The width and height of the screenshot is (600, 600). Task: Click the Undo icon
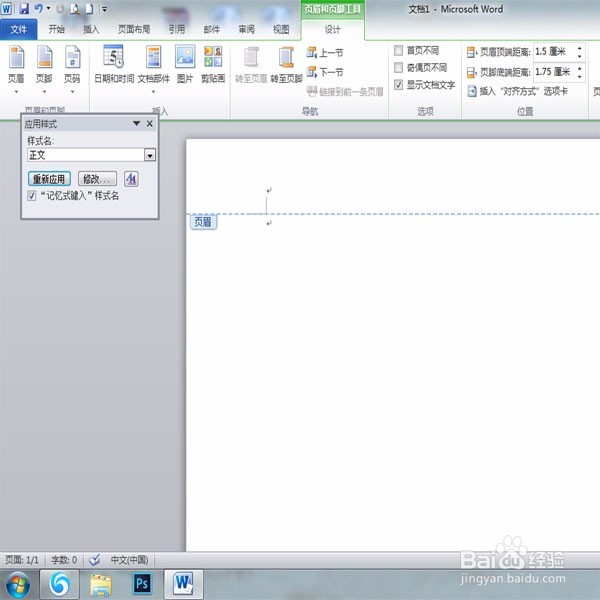(x=38, y=8)
